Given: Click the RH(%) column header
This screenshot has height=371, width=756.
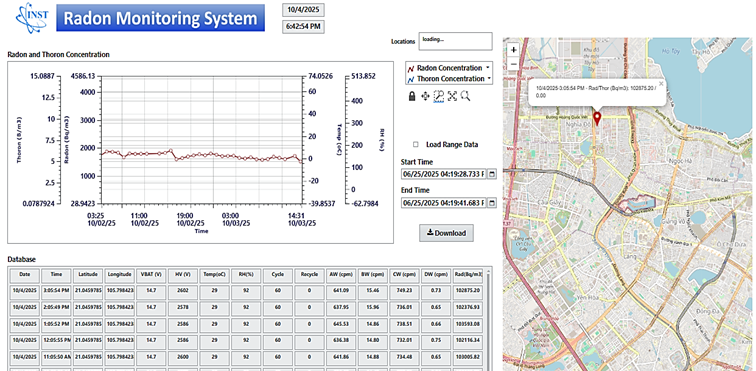Looking at the screenshot, I should point(246,275).
